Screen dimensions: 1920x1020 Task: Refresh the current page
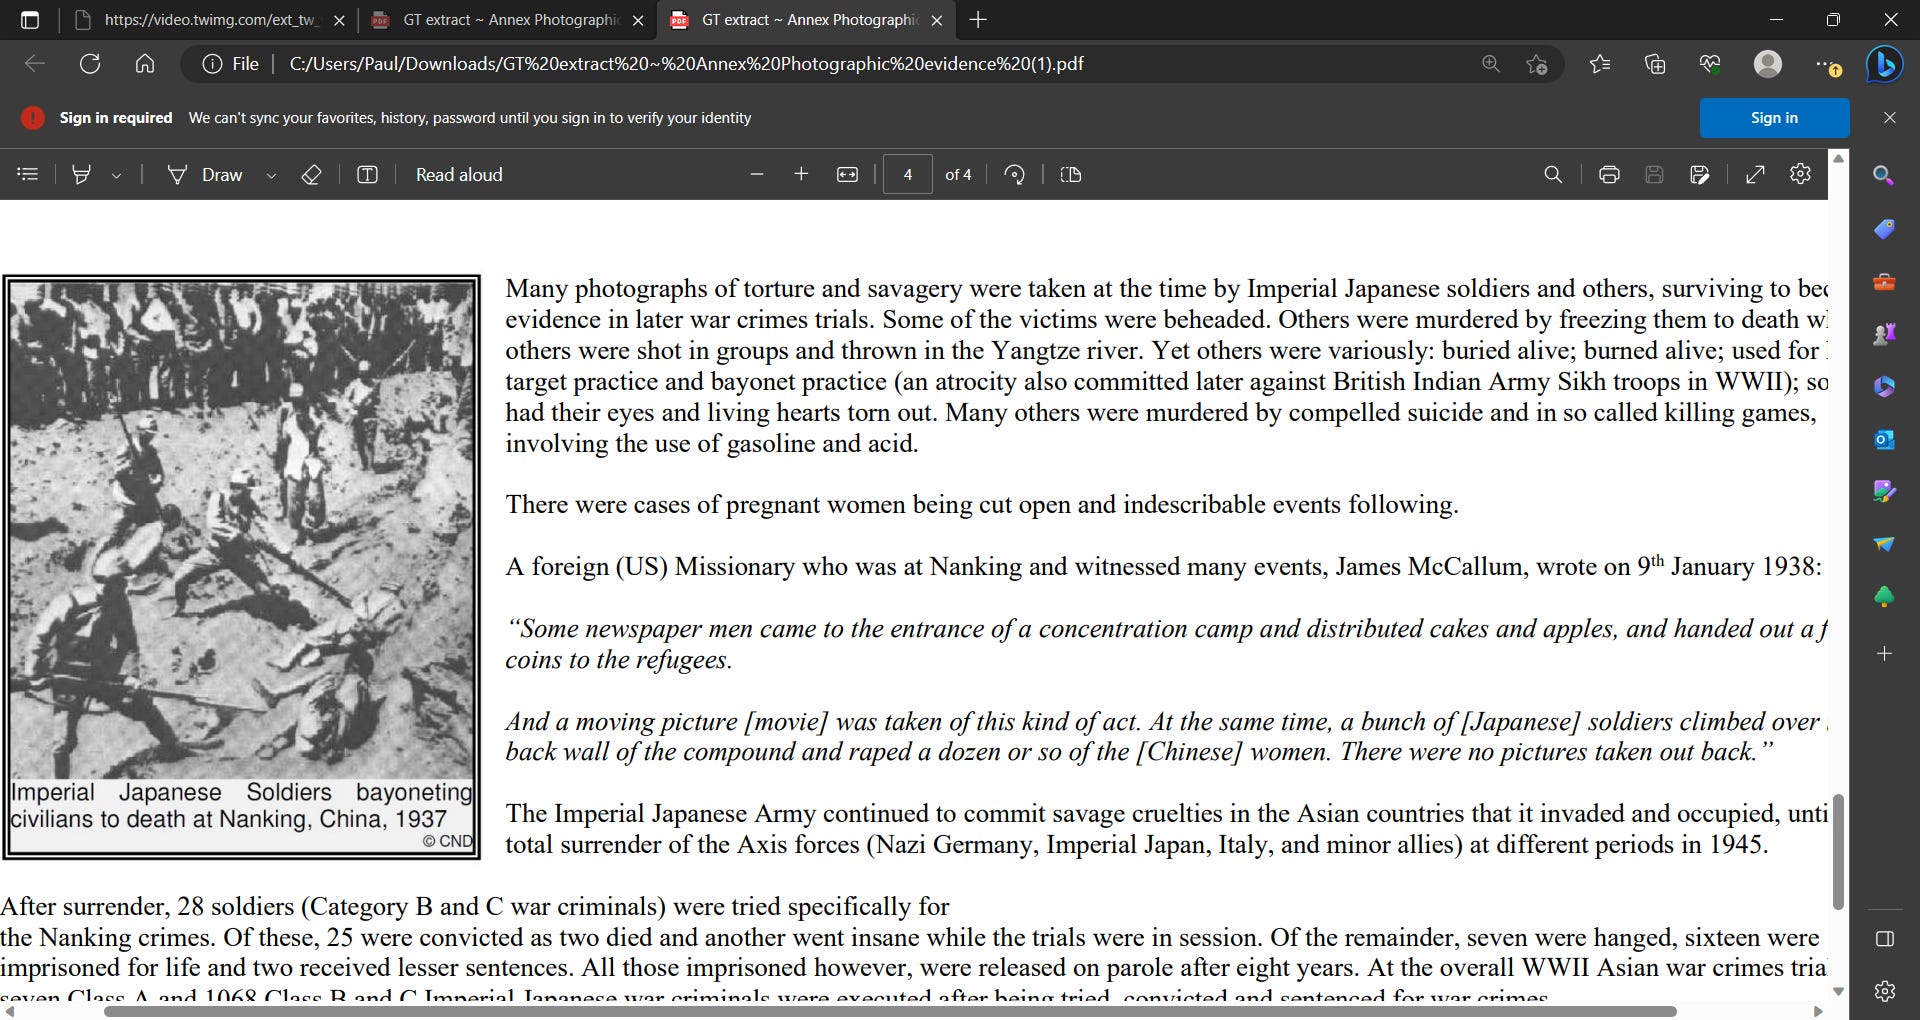point(90,64)
